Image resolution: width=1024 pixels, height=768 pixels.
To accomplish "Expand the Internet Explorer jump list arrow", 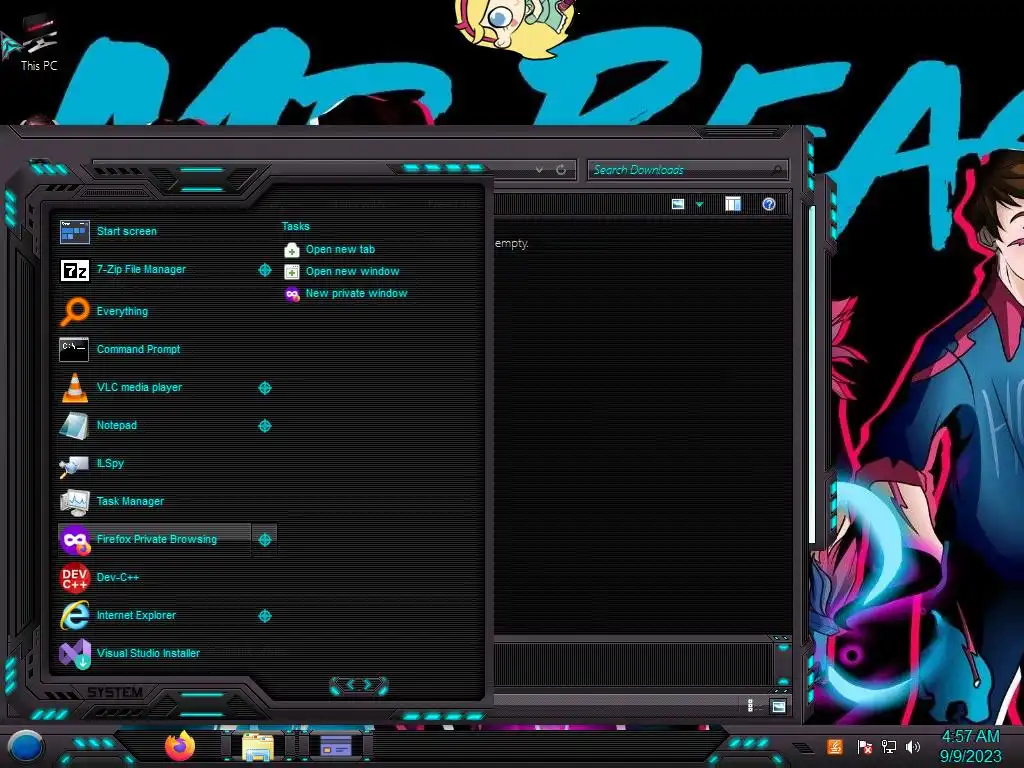I will point(264,616).
